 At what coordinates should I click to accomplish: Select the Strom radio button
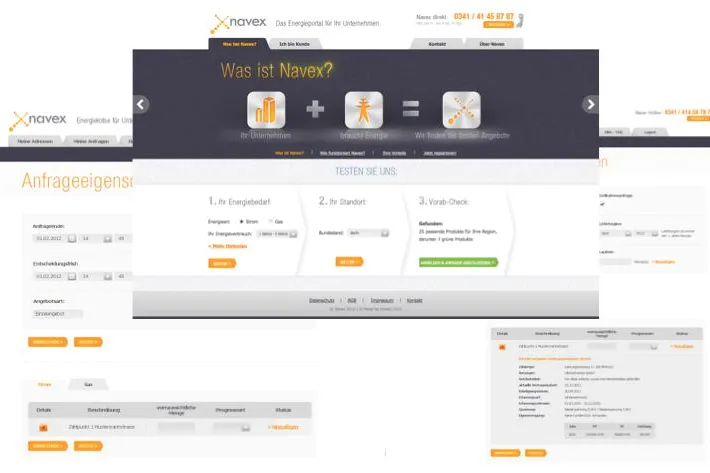tap(241, 221)
